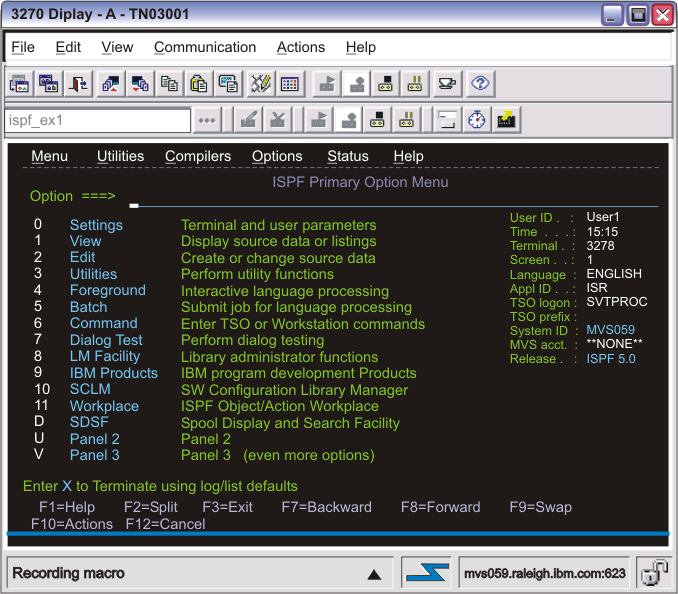Select the Workplace option

click(x=104, y=406)
